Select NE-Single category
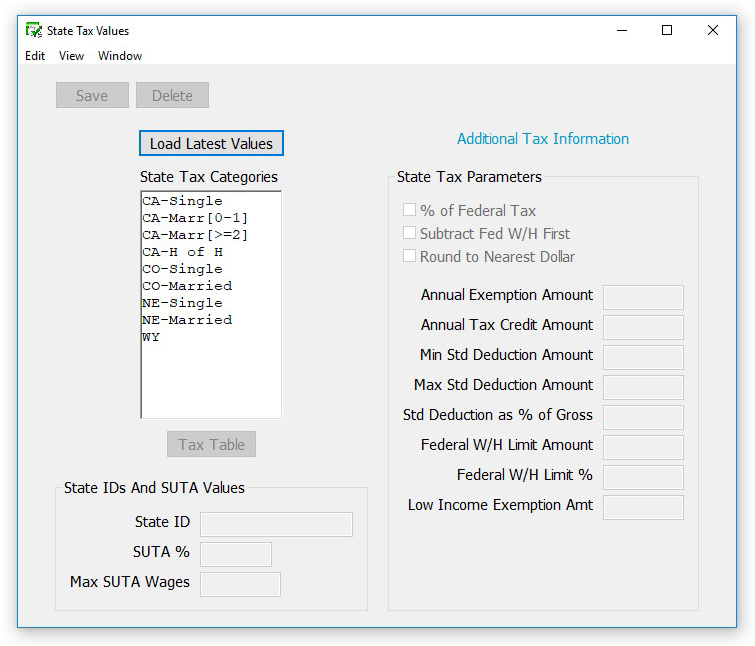The width and height of the screenshot is (755, 646). (x=211, y=303)
